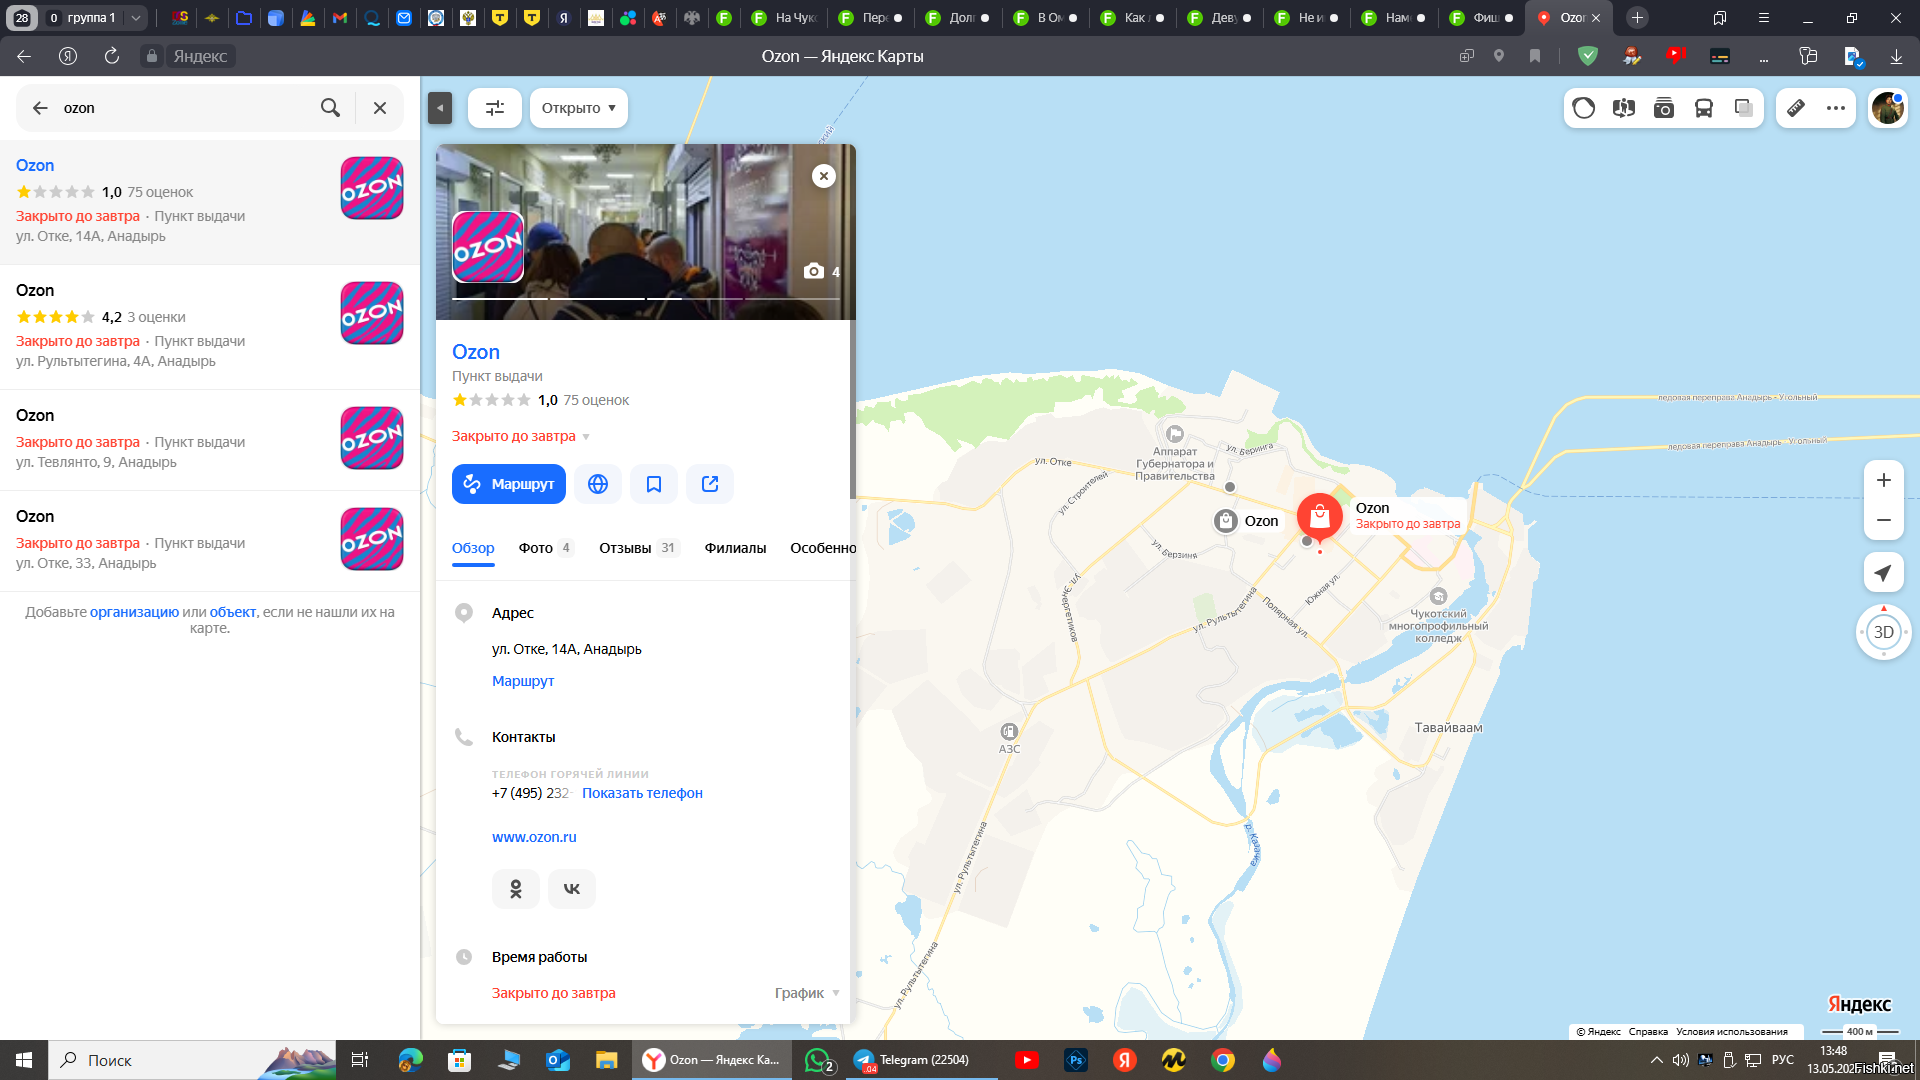Switch to the Особенности tab
Screen dimensions: 1920x1080
[823, 548]
